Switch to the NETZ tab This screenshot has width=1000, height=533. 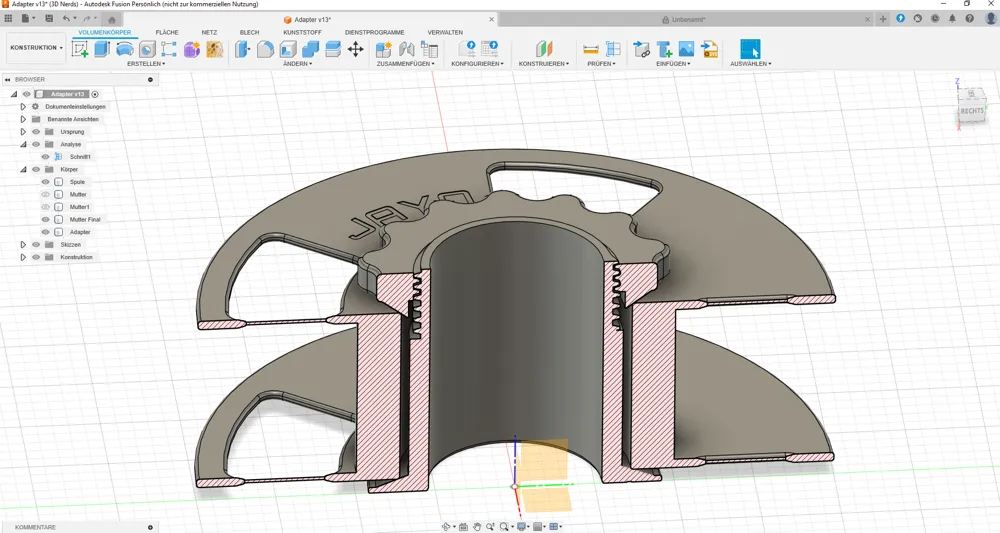[209, 33]
